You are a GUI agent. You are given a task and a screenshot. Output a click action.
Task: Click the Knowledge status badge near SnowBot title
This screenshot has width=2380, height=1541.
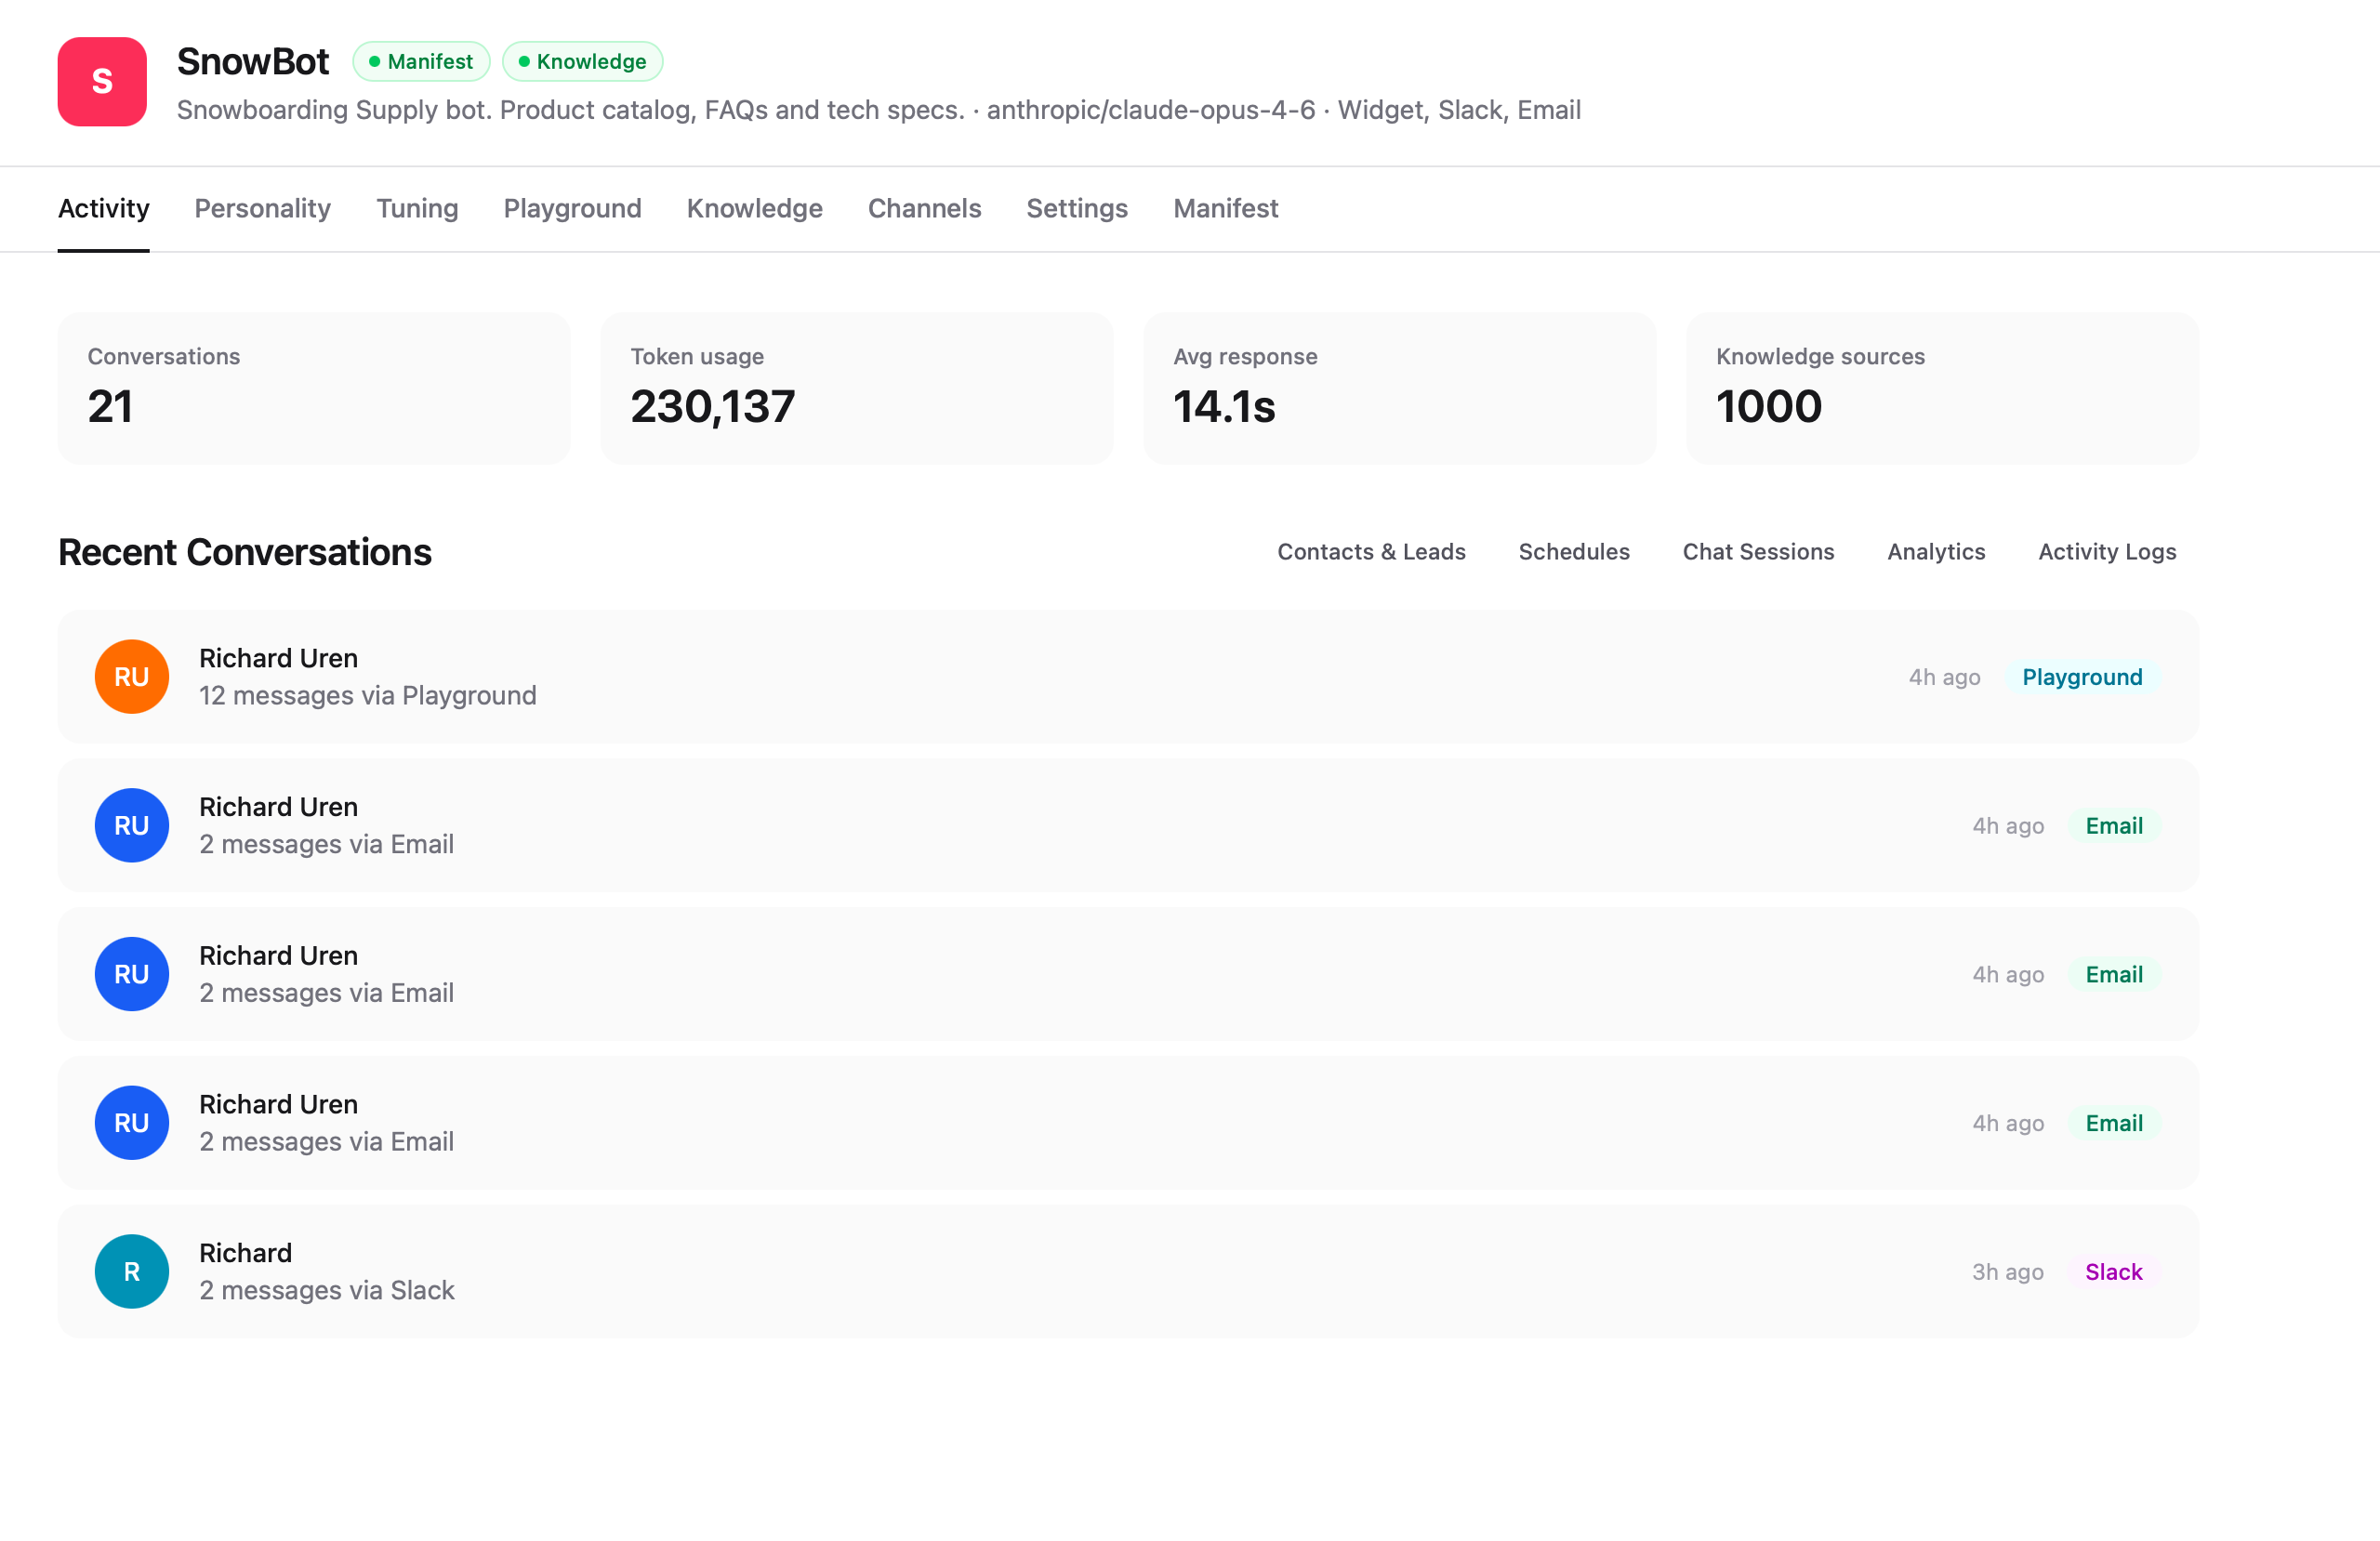pyautogui.click(x=583, y=61)
